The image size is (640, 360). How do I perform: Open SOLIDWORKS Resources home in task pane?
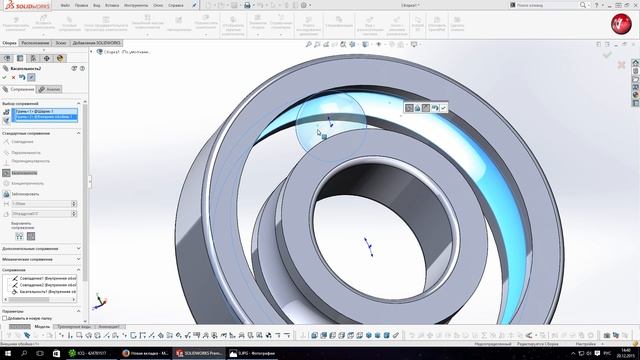click(636, 63)
